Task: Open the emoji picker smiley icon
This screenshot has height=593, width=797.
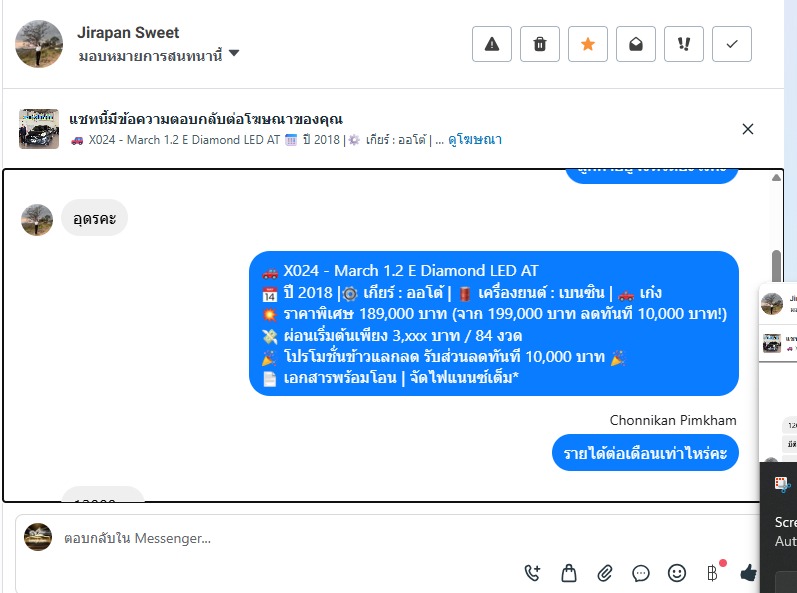Action: tap(677, 573)
